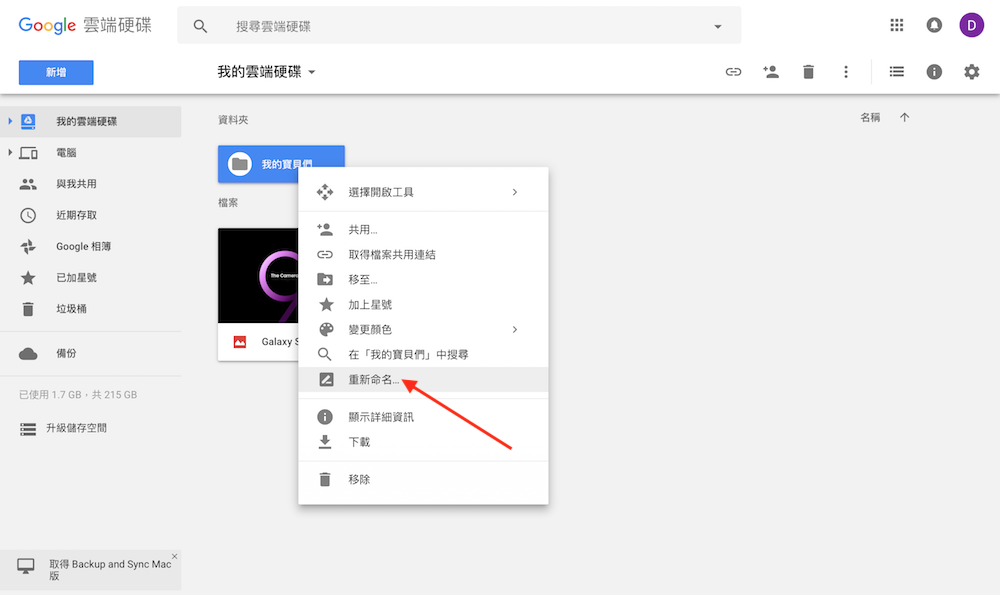The width and height of the screenshot is (1000, 595).
Task: Click the 新增 button
Action: [55, 72]
